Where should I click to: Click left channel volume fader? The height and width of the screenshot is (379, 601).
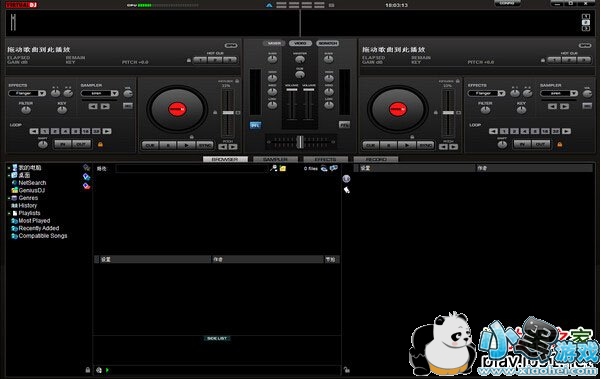click(x=292, y=90)
